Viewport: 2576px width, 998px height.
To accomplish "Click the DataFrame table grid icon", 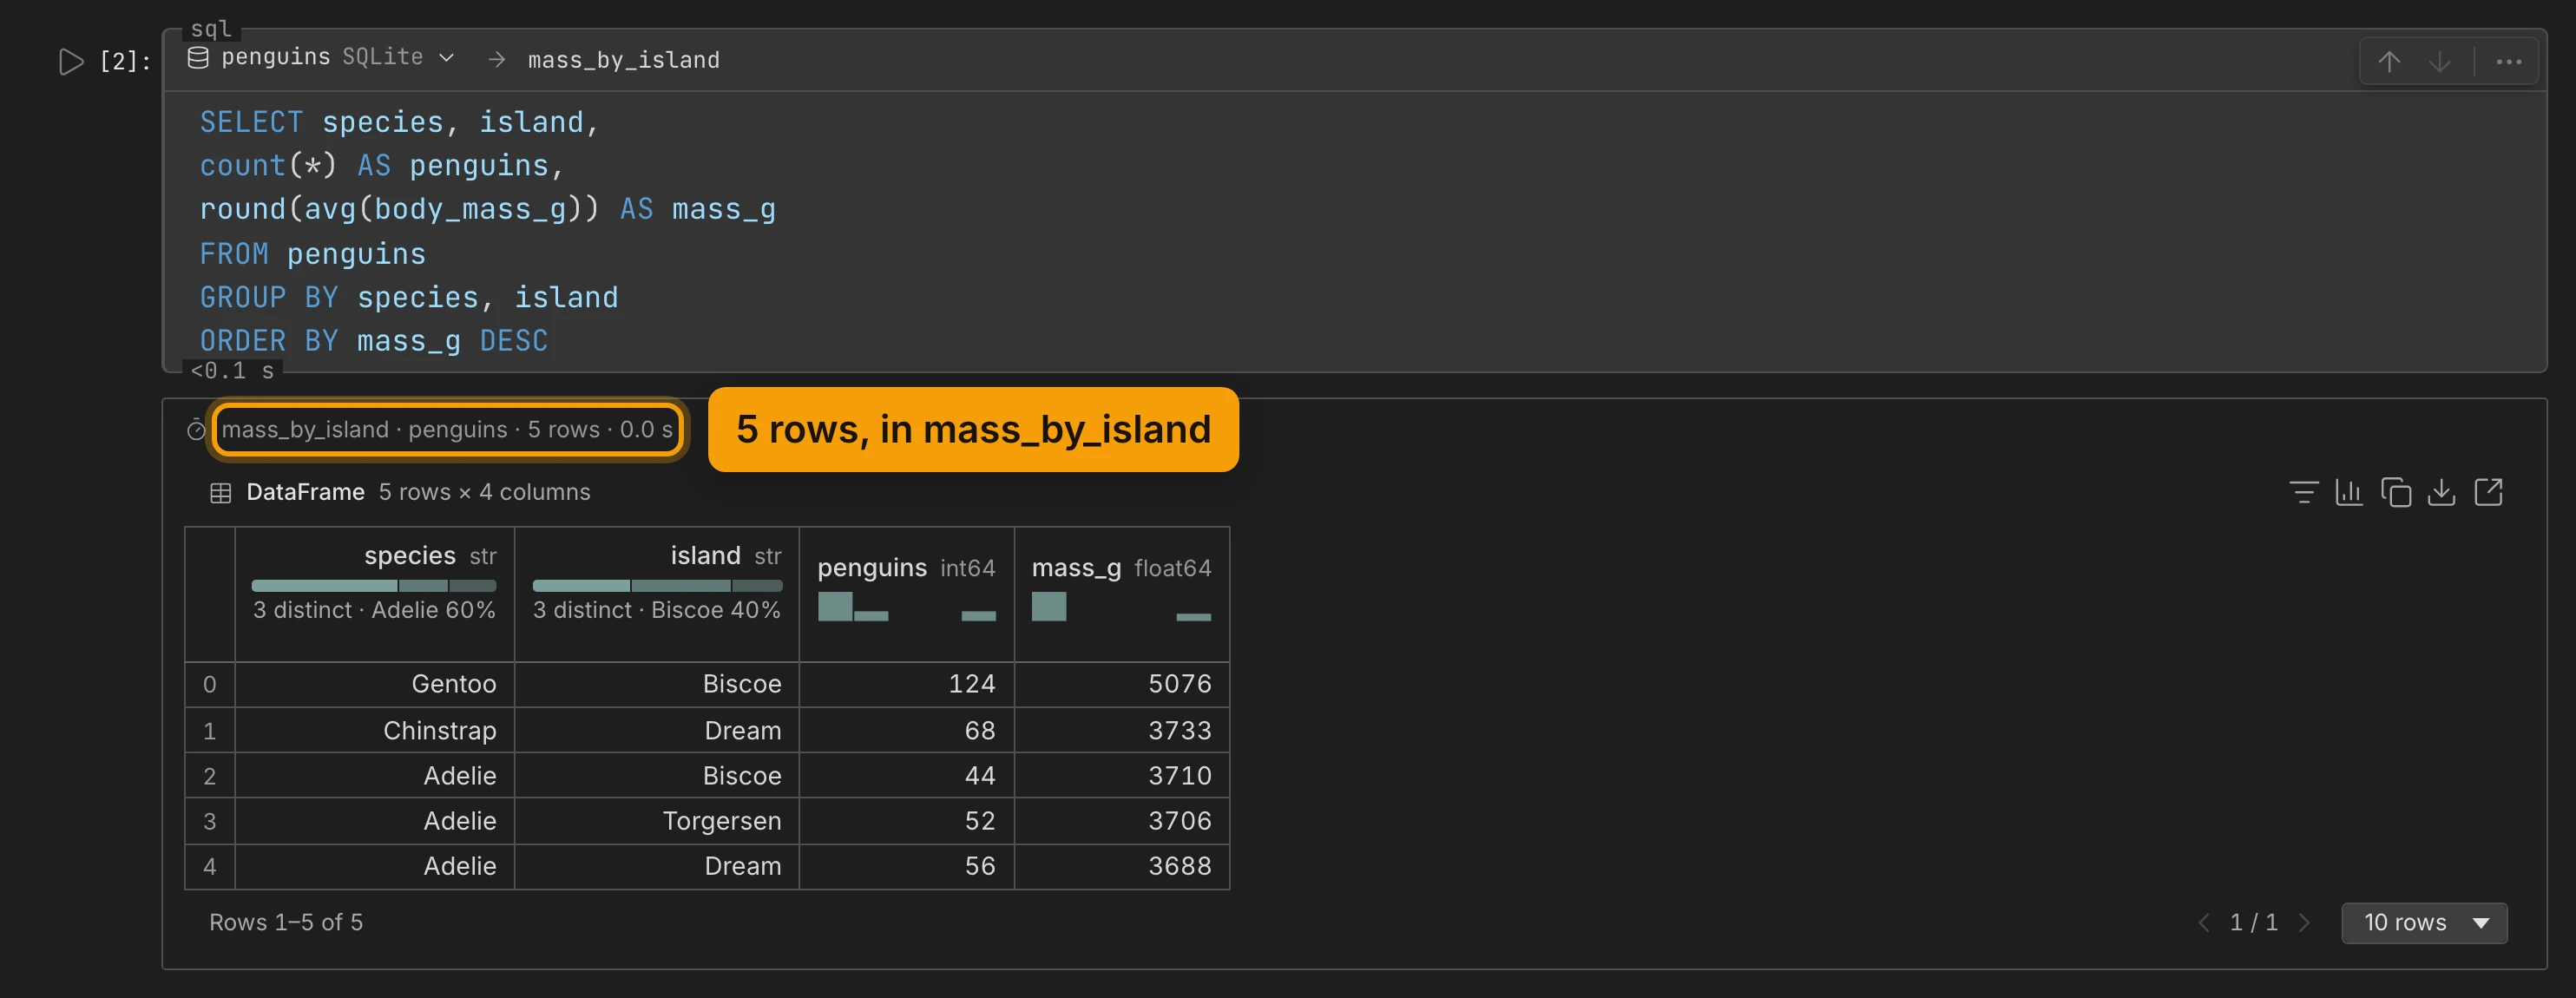I will [x=221, y=493].
